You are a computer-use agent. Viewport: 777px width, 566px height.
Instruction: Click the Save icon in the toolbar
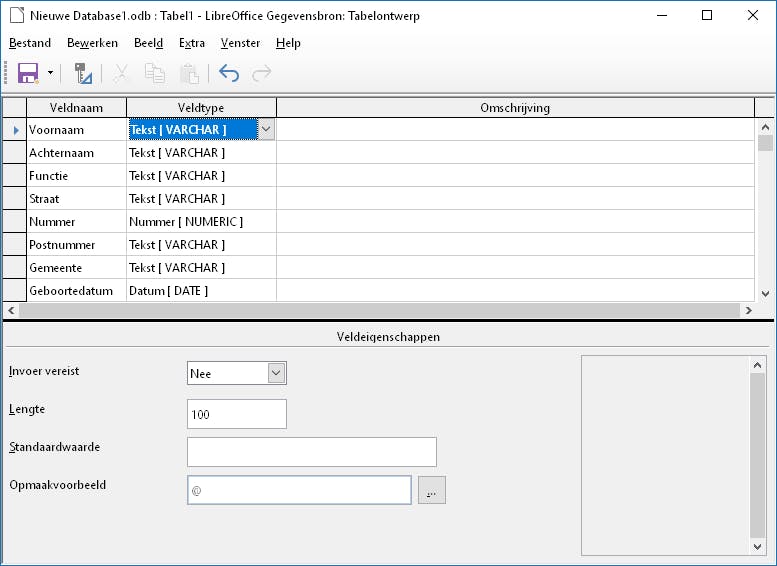26,73
